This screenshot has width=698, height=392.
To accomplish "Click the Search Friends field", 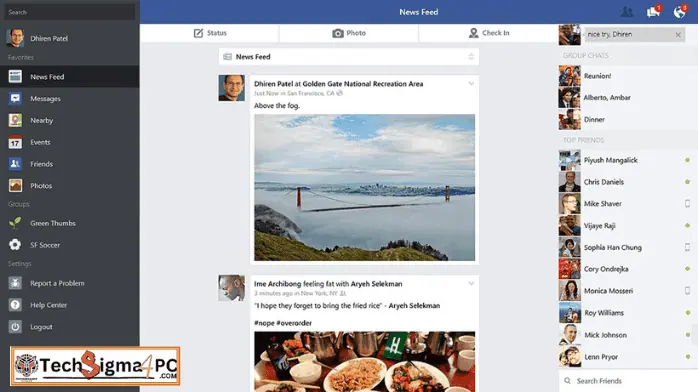I will tap(628, 381).
